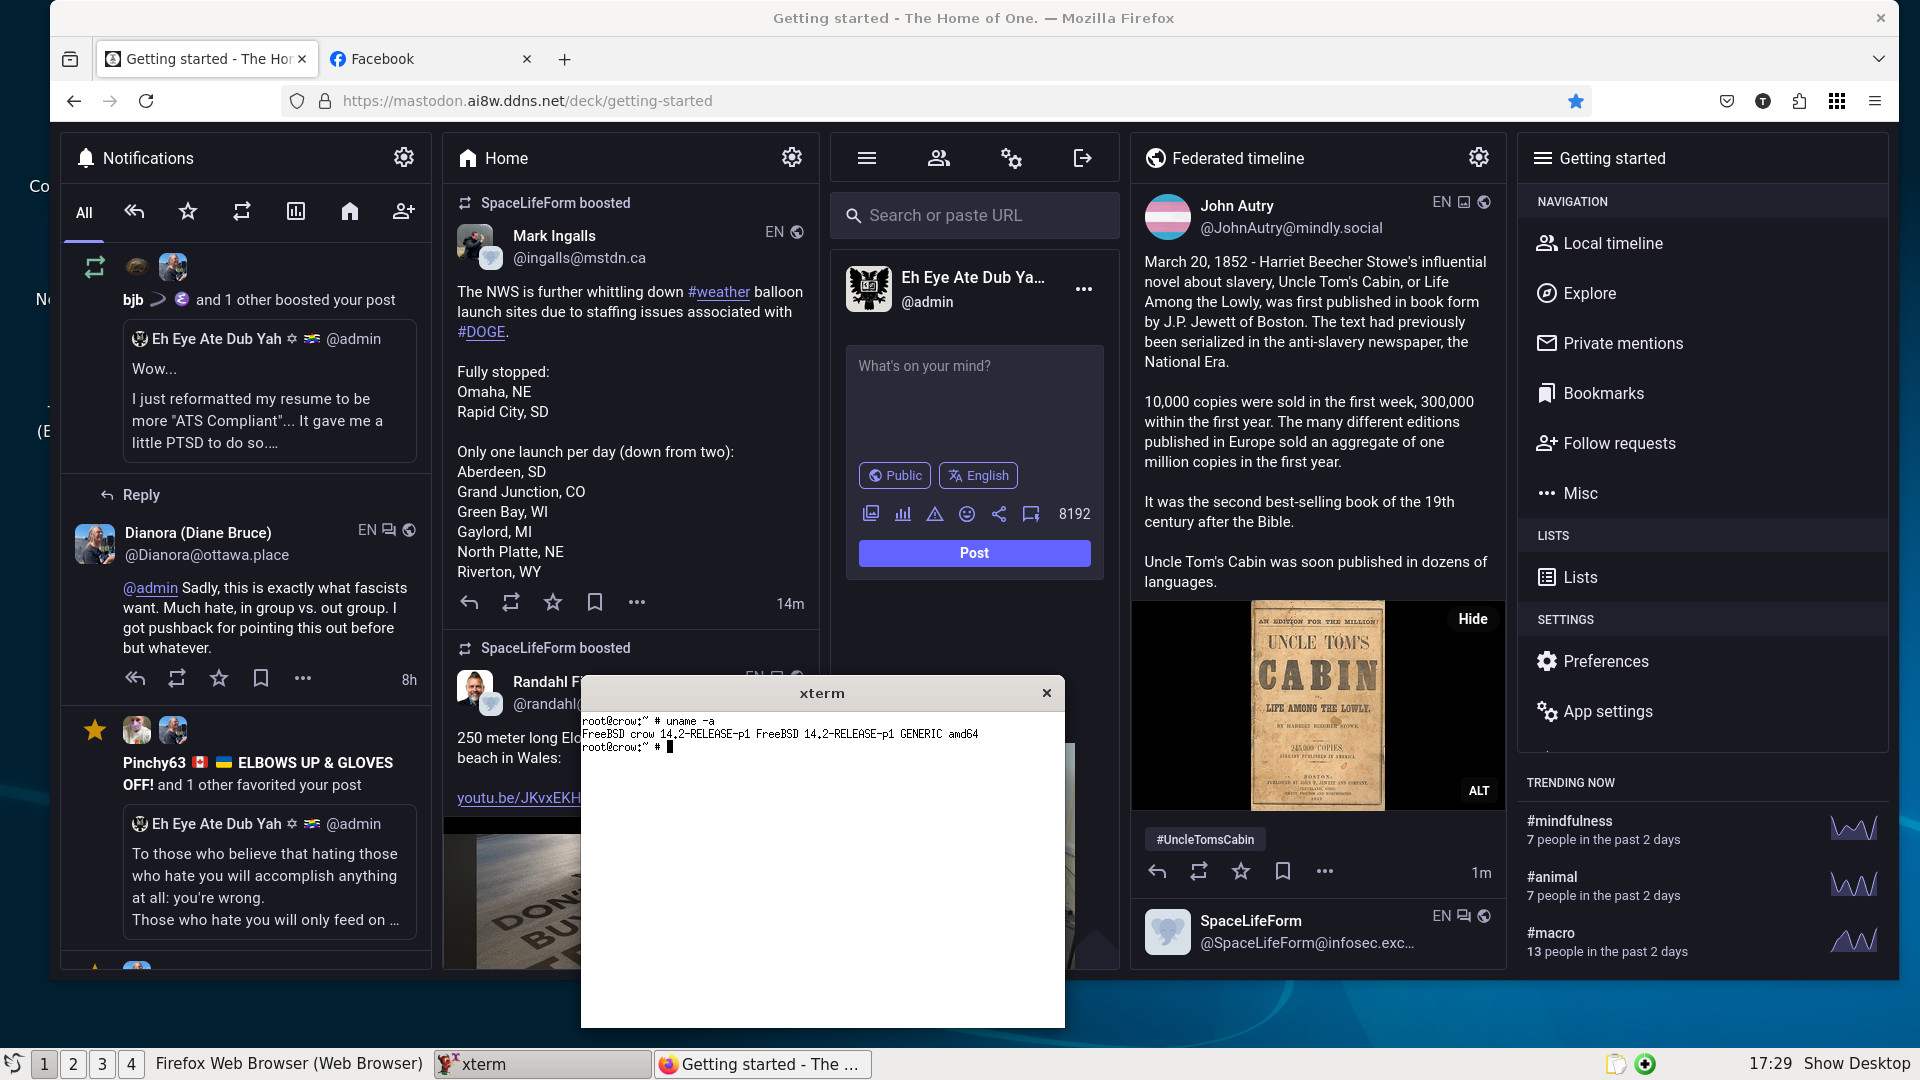This screenshot has height=1080, width=1920.
Task: Bookmark Mark Ingalls' post
Action: (x=595, y=602)
